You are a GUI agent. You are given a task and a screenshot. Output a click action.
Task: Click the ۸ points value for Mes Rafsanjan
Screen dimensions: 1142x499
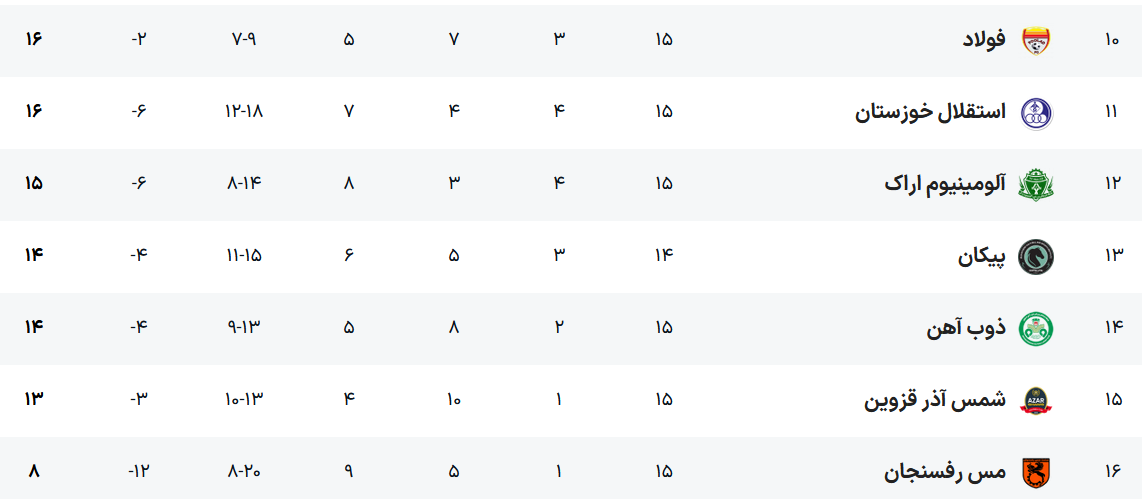click(x=34, y=471)
